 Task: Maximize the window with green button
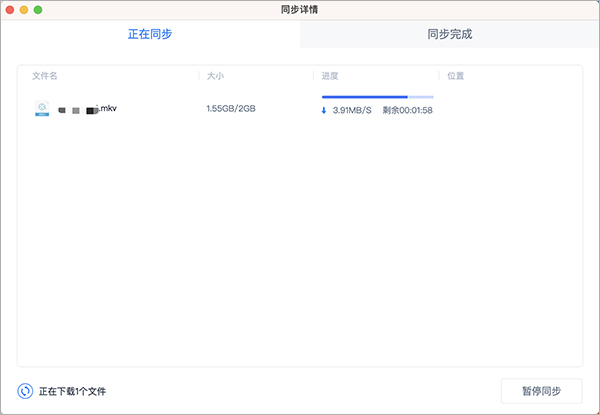pyautogui.click(x=38, y=10)
